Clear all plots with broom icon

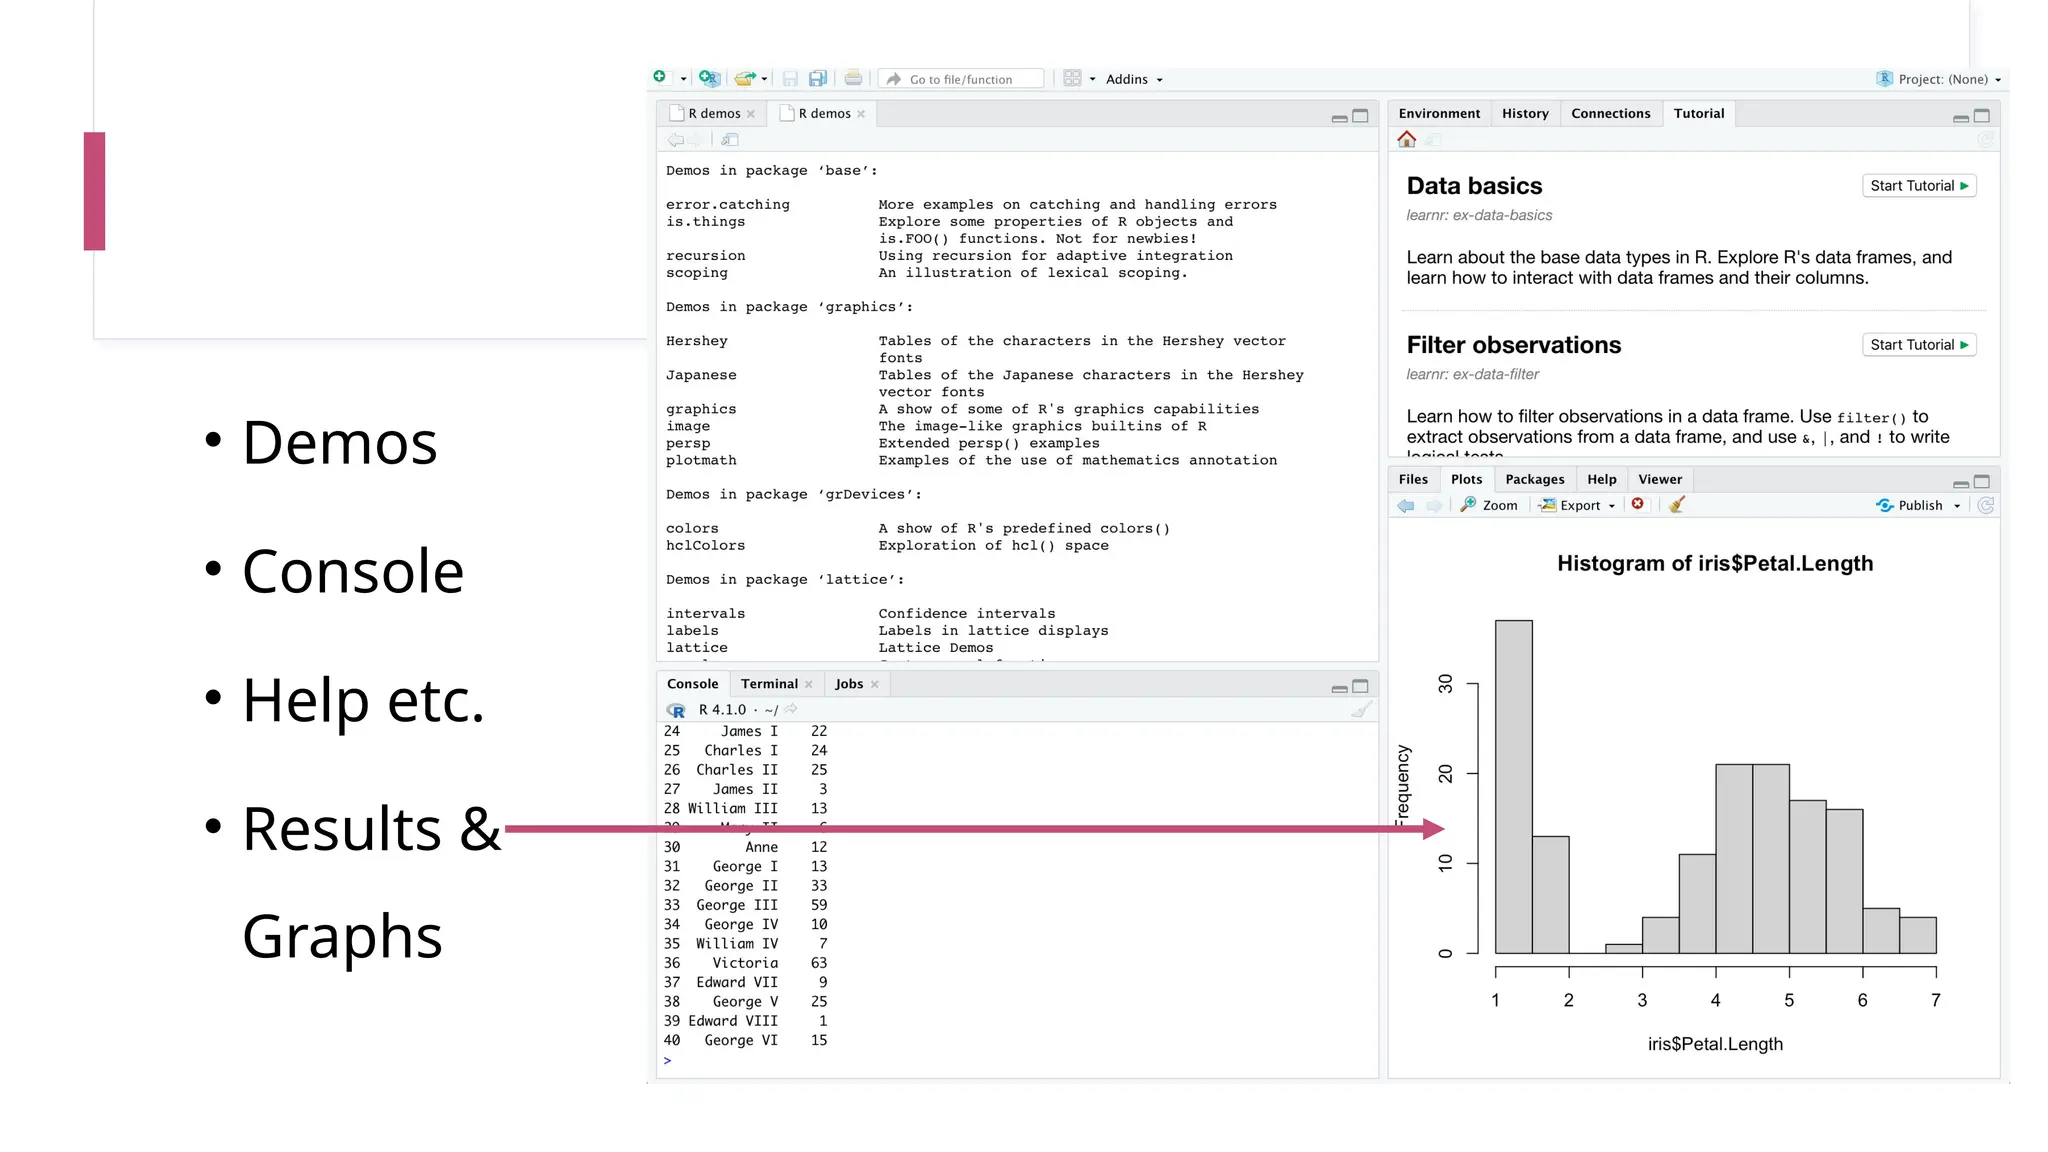1677,505
